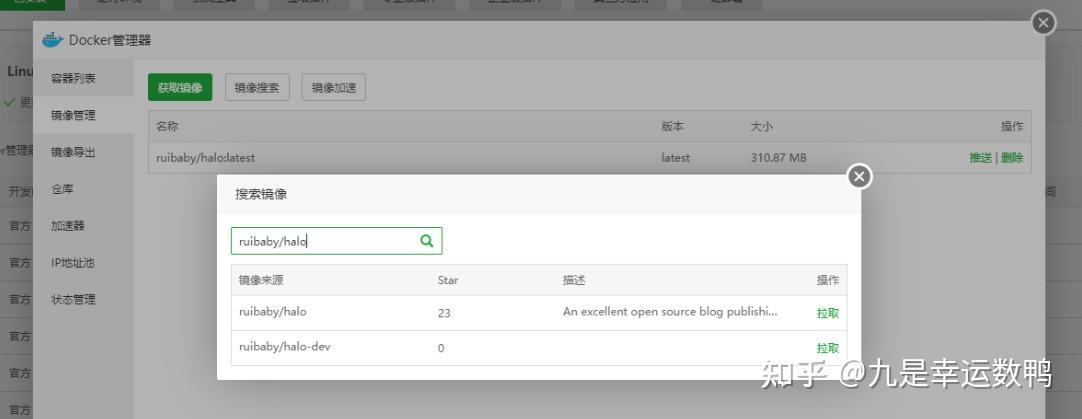Pull the ruibaby/halo-dev image via 拉取

[828, 348]
